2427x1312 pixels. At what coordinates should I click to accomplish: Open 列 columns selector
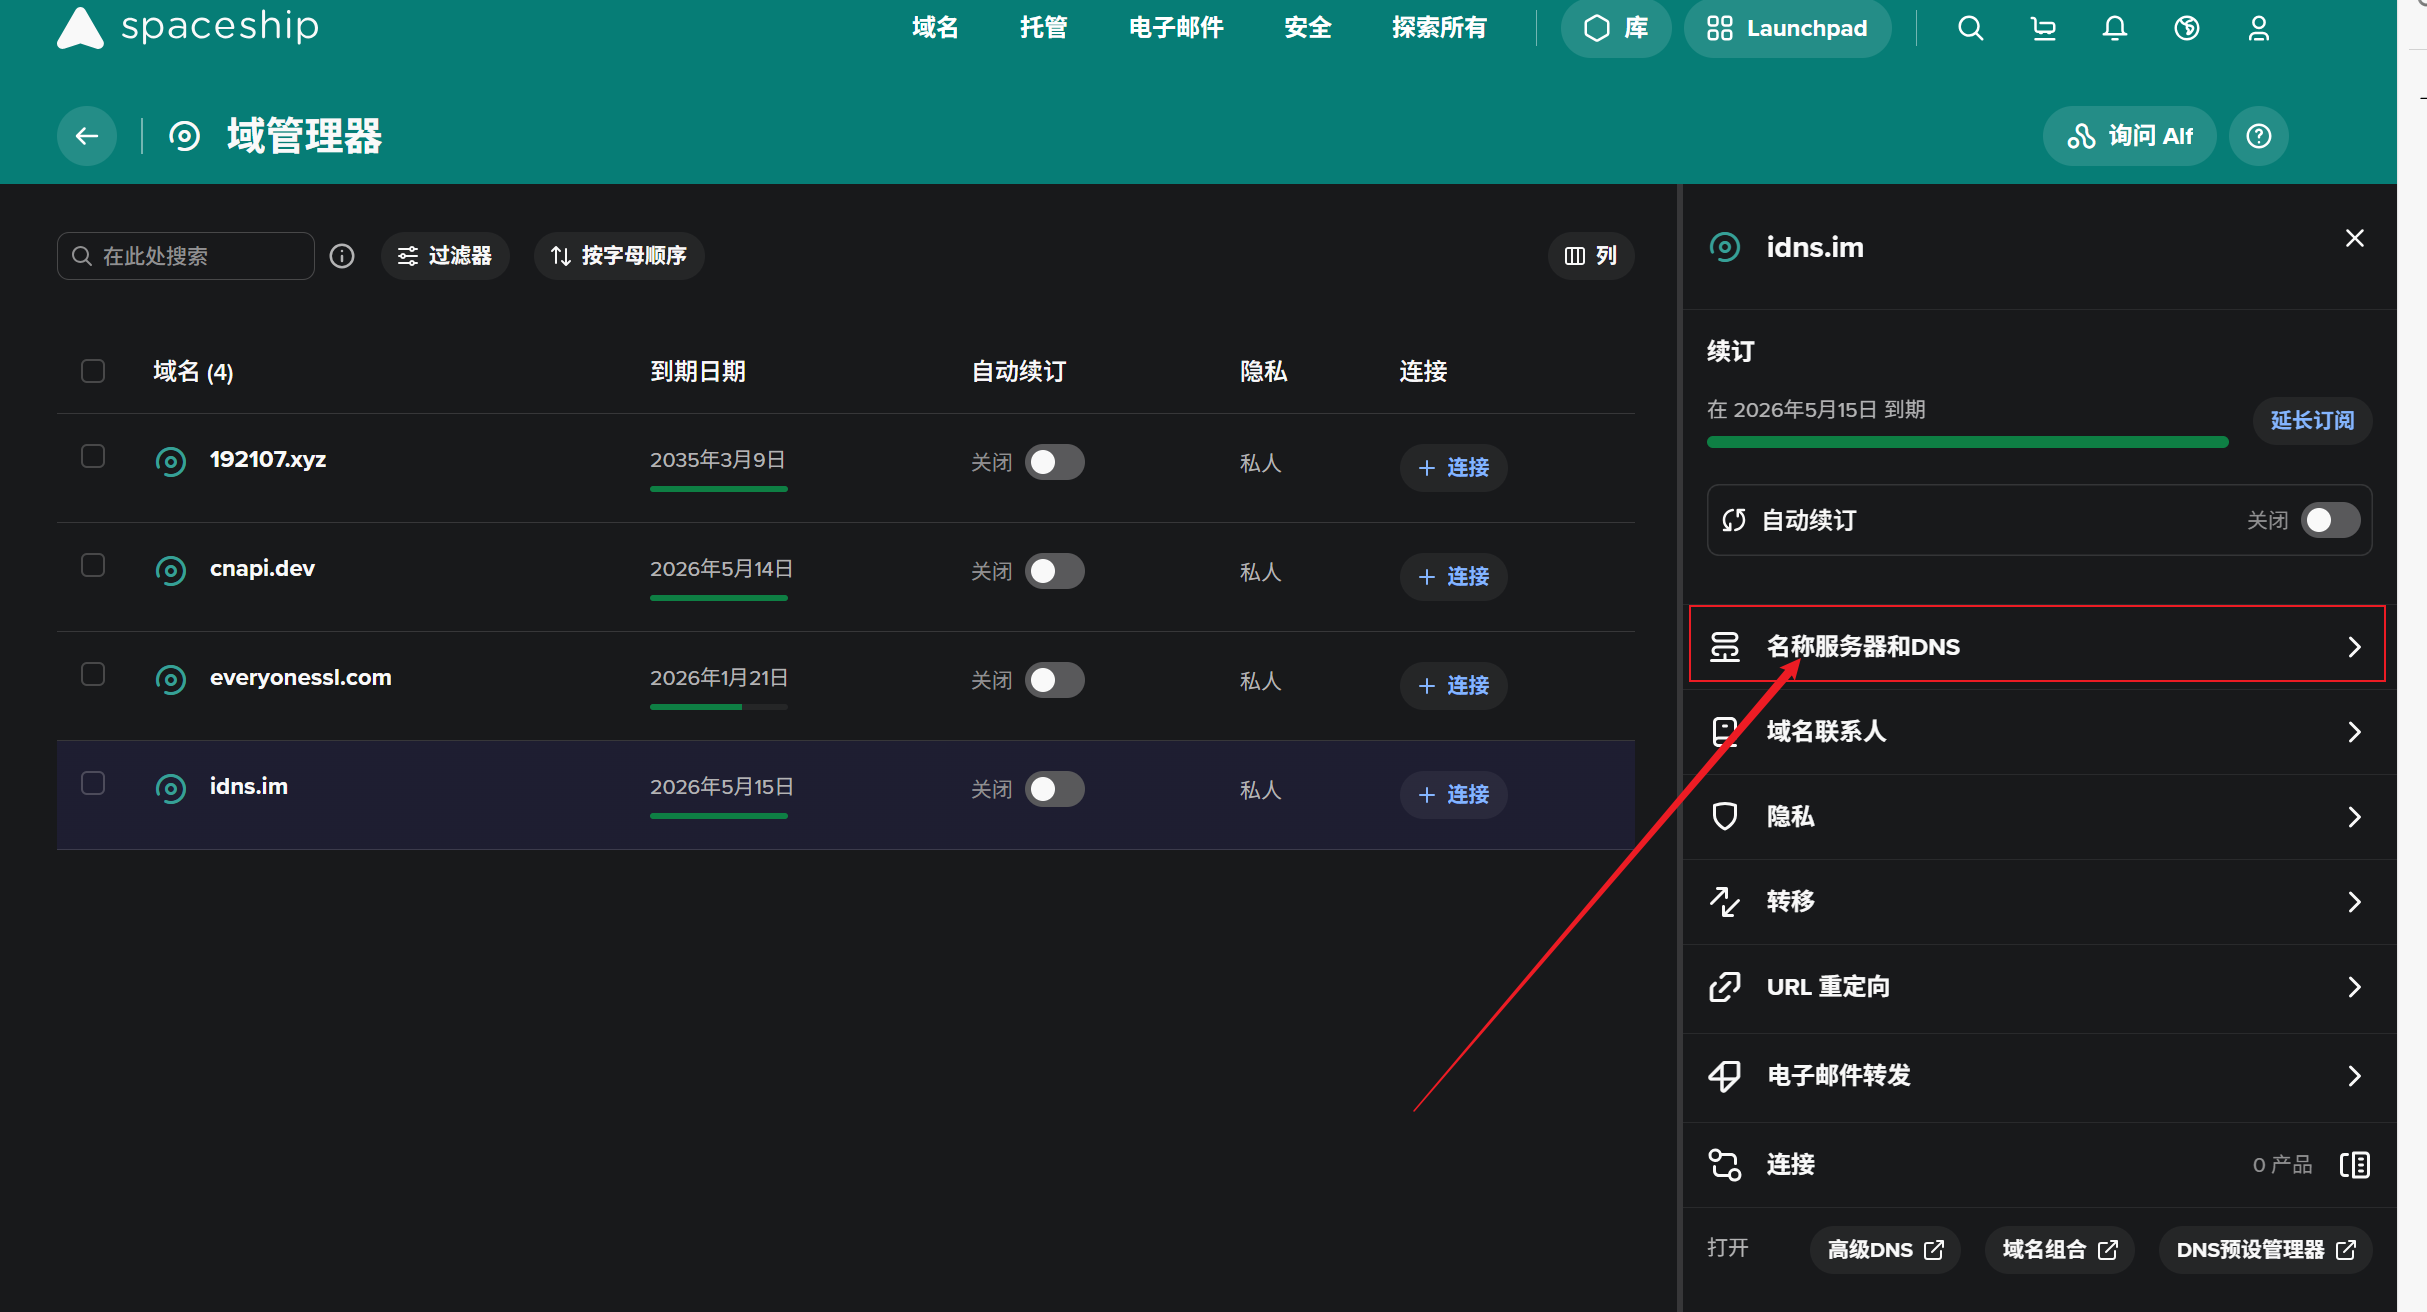pos(1591,256)
